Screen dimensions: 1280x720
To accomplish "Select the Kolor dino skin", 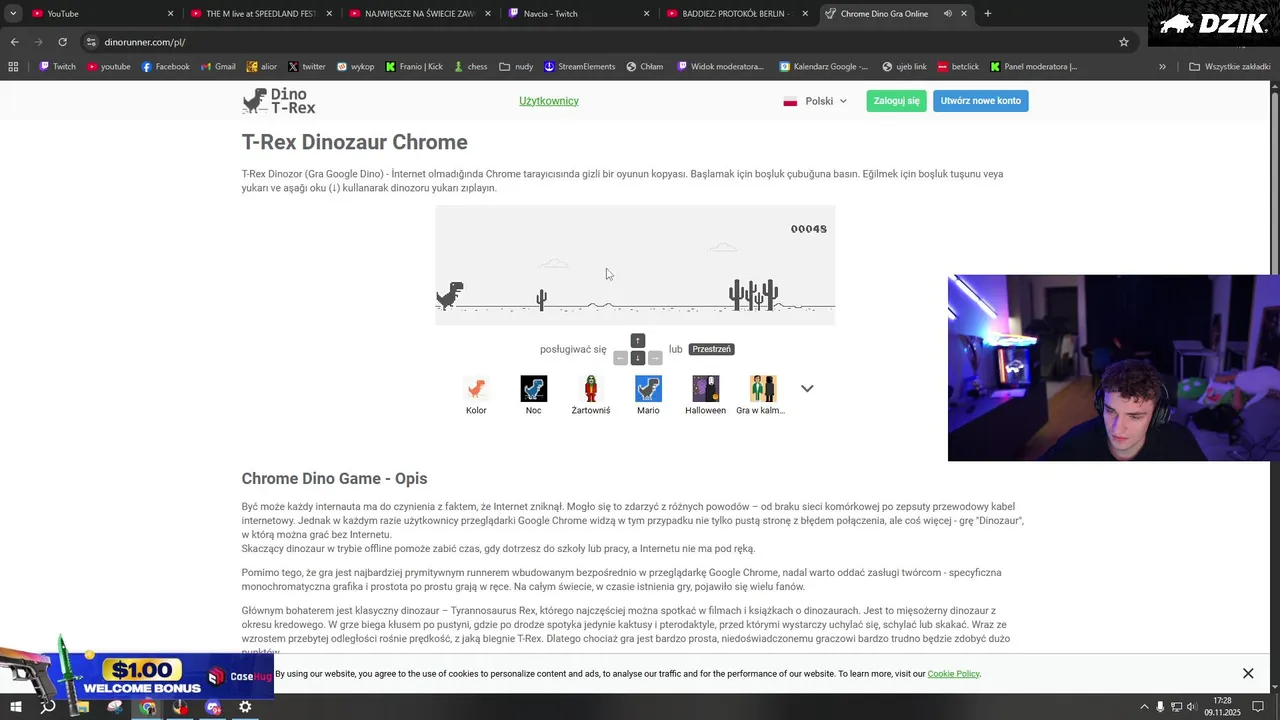I will (x=476, y=395).
